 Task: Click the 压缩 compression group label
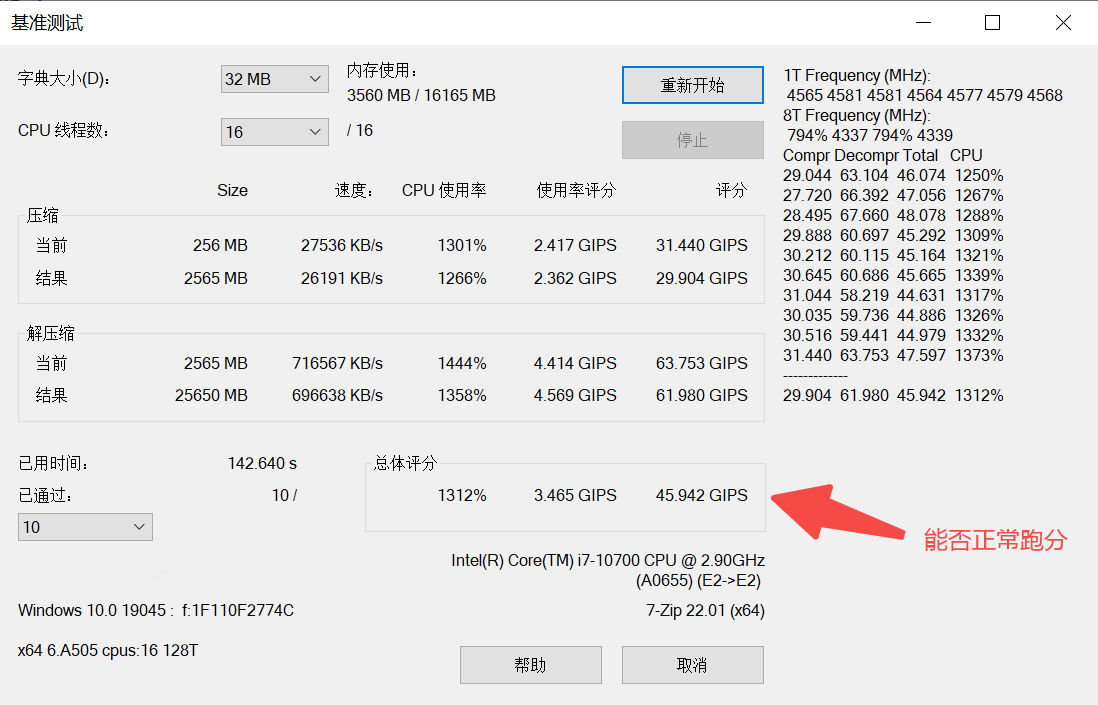point(43,216)
